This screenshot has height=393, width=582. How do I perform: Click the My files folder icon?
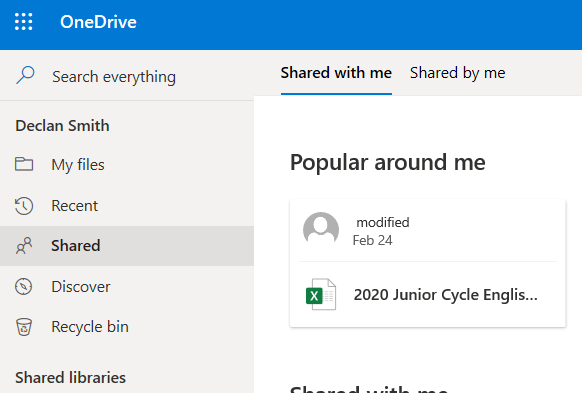24,164
